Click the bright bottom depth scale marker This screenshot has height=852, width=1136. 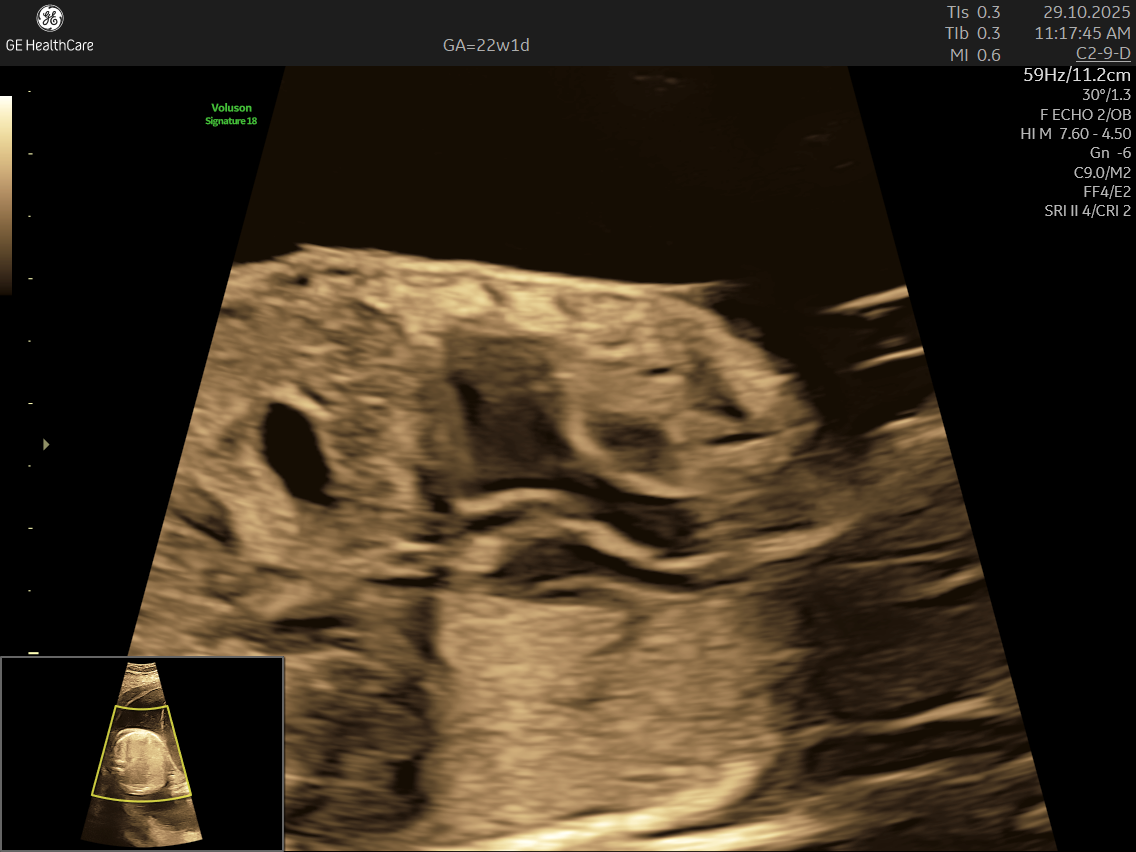point(33,652)
